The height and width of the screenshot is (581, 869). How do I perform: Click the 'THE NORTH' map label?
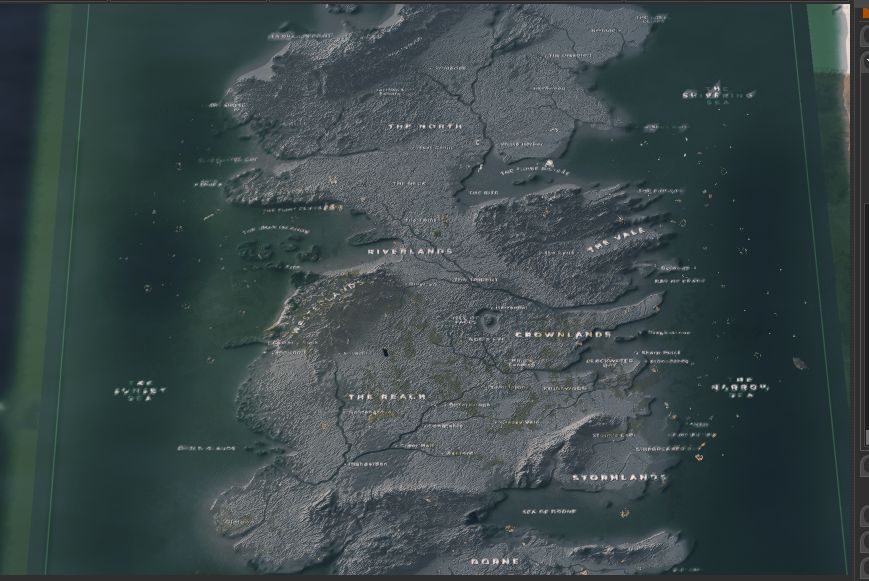[426, 126]
